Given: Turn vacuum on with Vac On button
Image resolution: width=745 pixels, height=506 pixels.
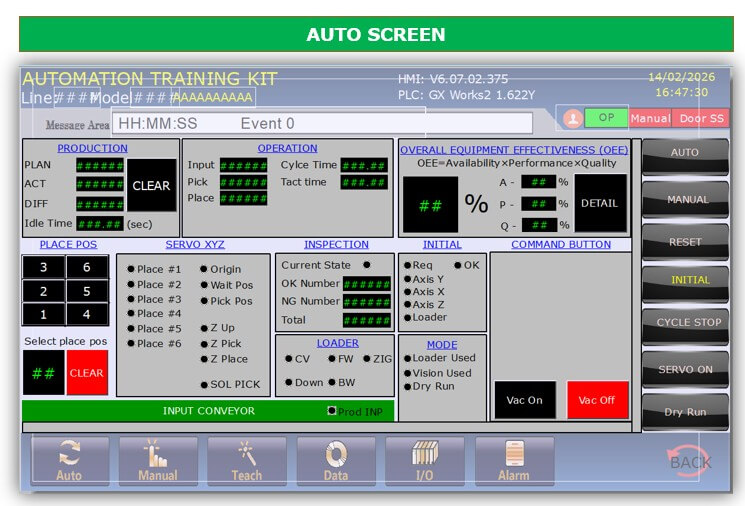Looking at the screenshot, I should pos(525,400).
